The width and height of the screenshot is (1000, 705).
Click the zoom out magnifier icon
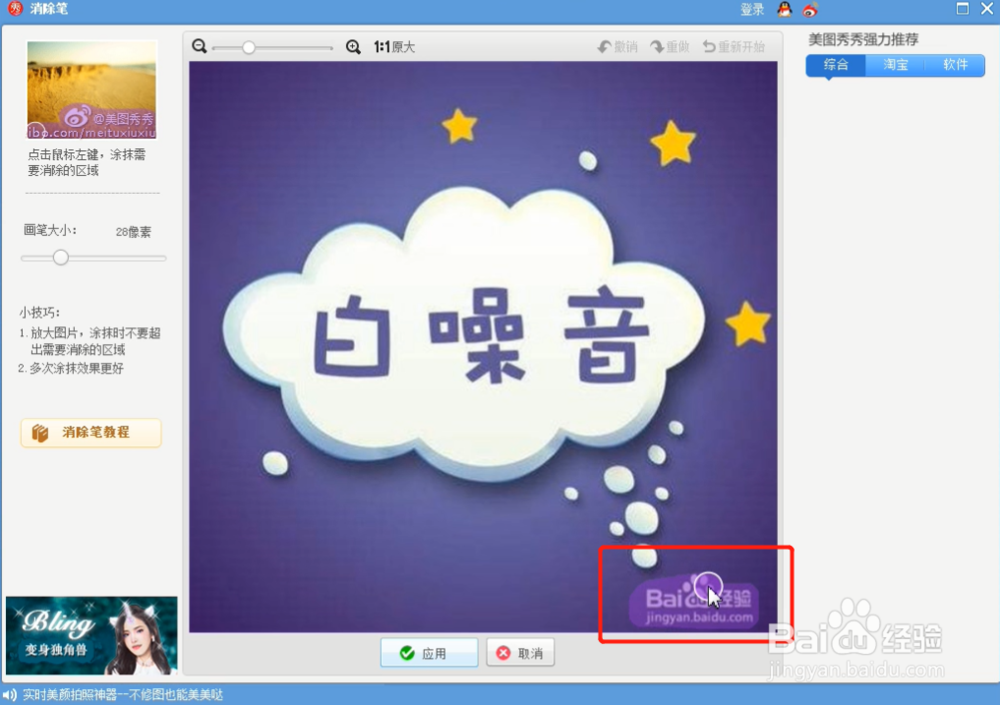[x=200, y=46]
